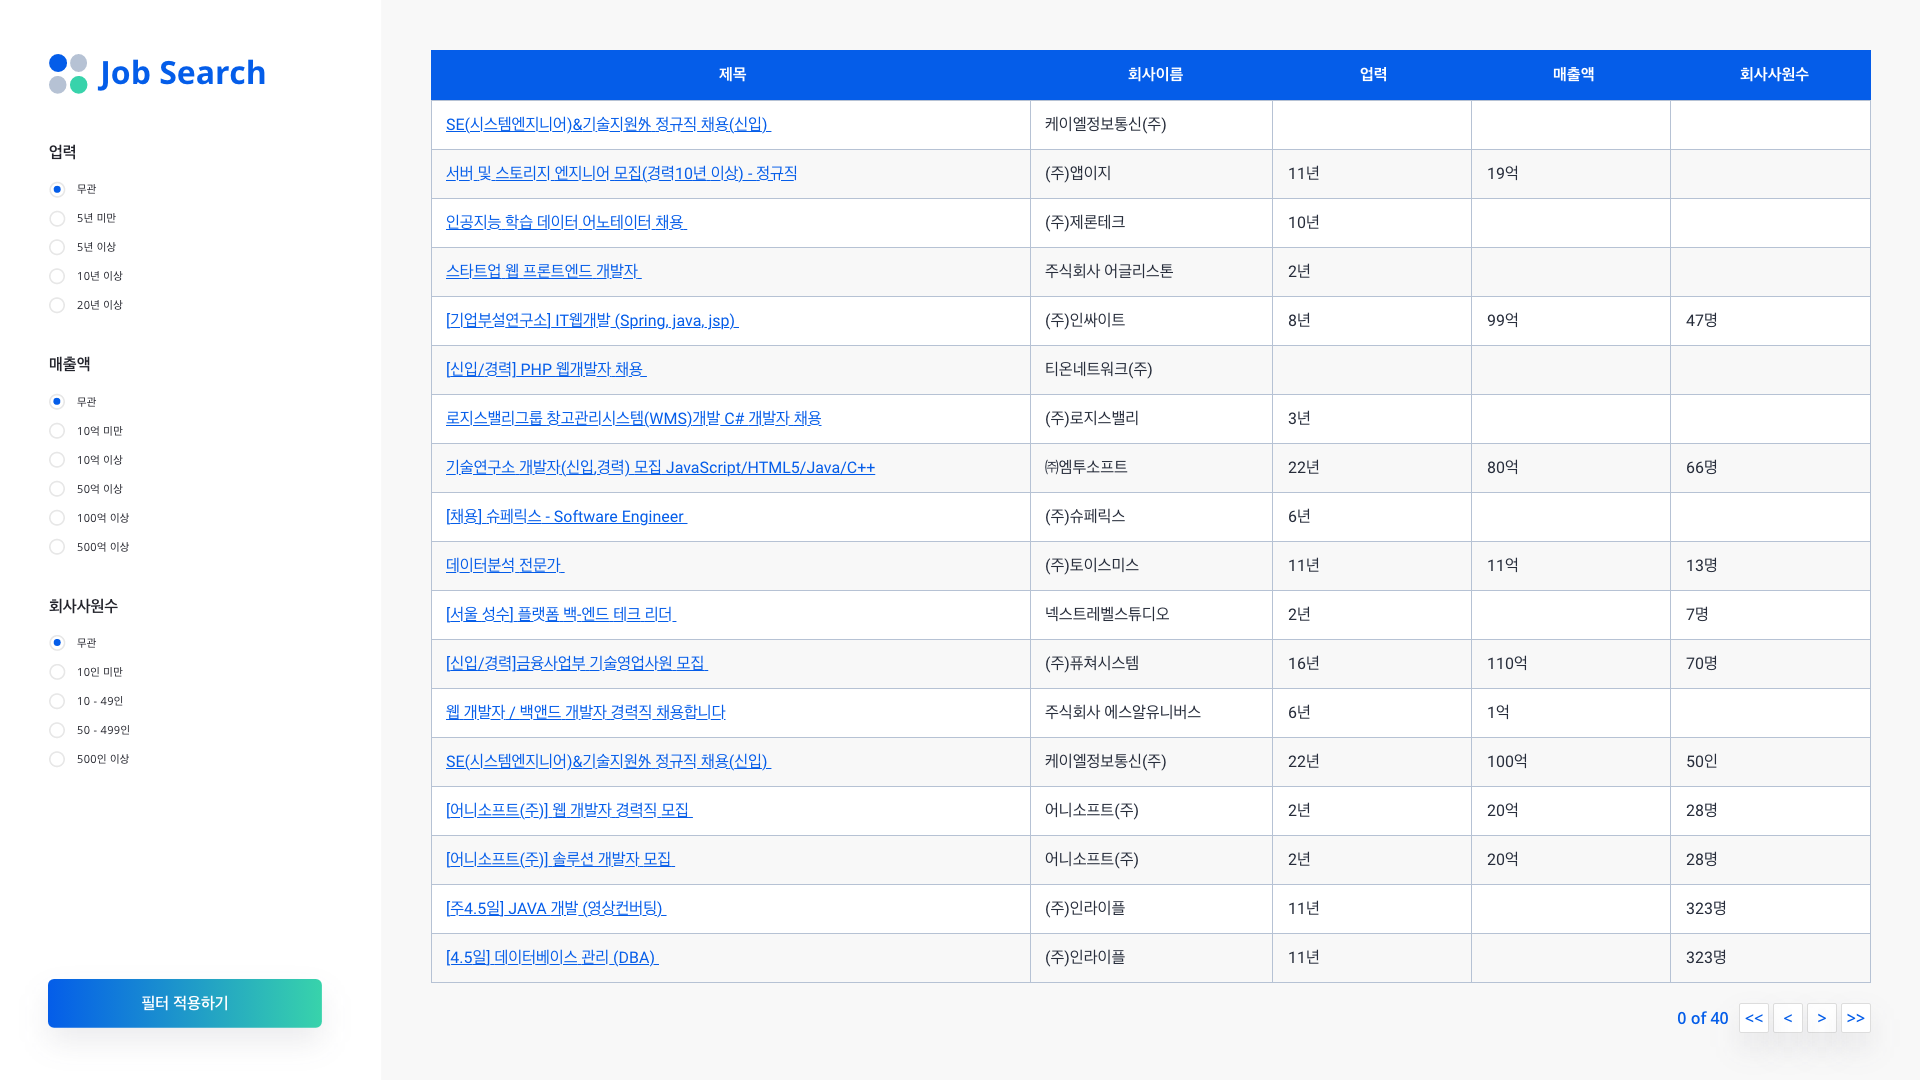Click the Job Search logo
This screenshot has width=1920, height=1080.
point(157,73)
